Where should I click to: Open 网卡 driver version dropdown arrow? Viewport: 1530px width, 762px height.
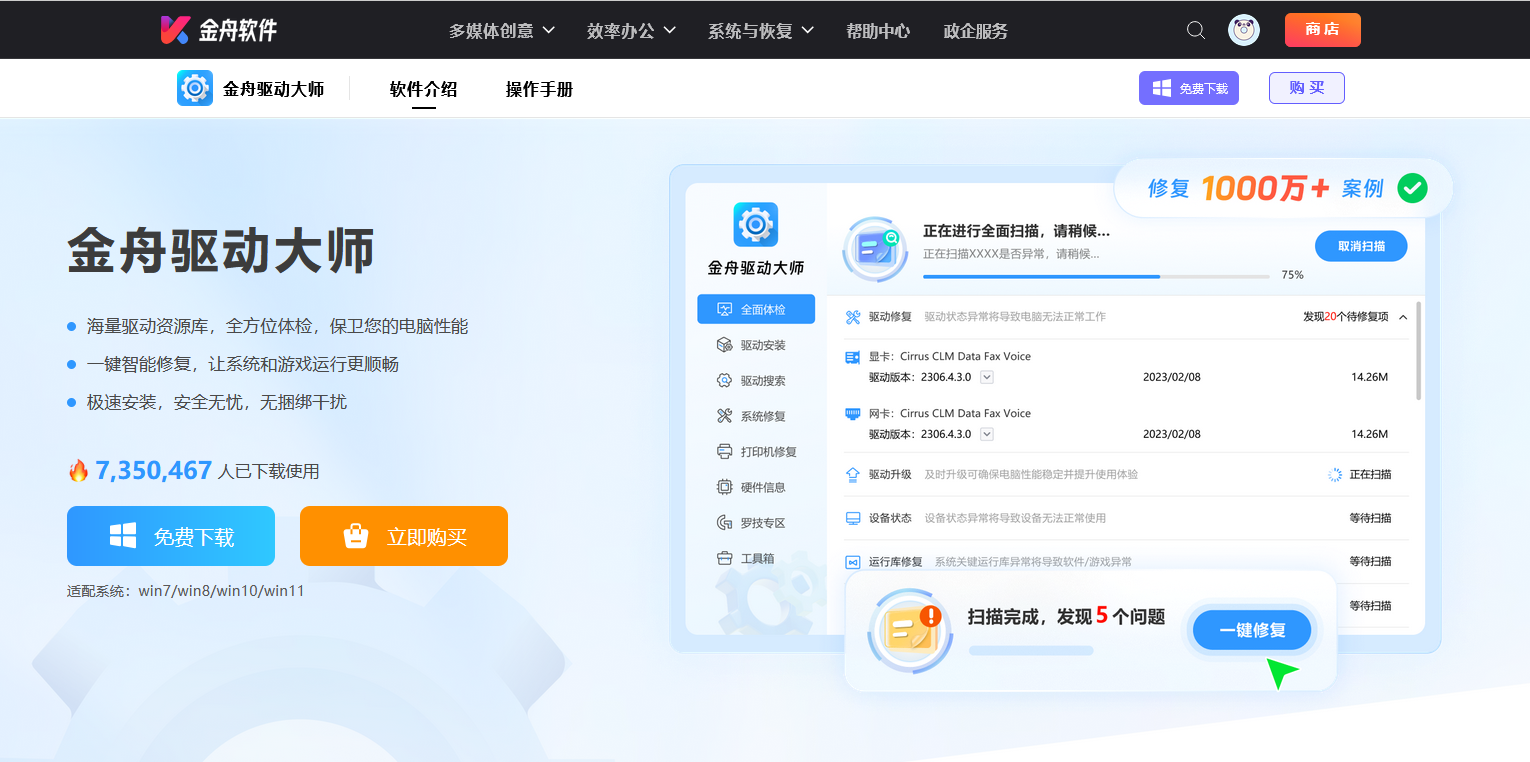point(987,434)
